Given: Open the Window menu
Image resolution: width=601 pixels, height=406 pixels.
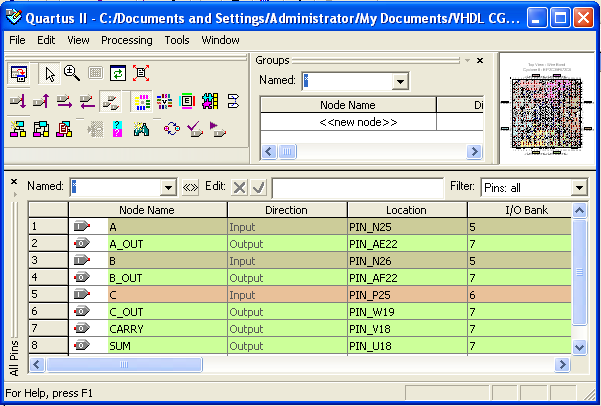Looking at the screenshot, I should tap(220, 40).
